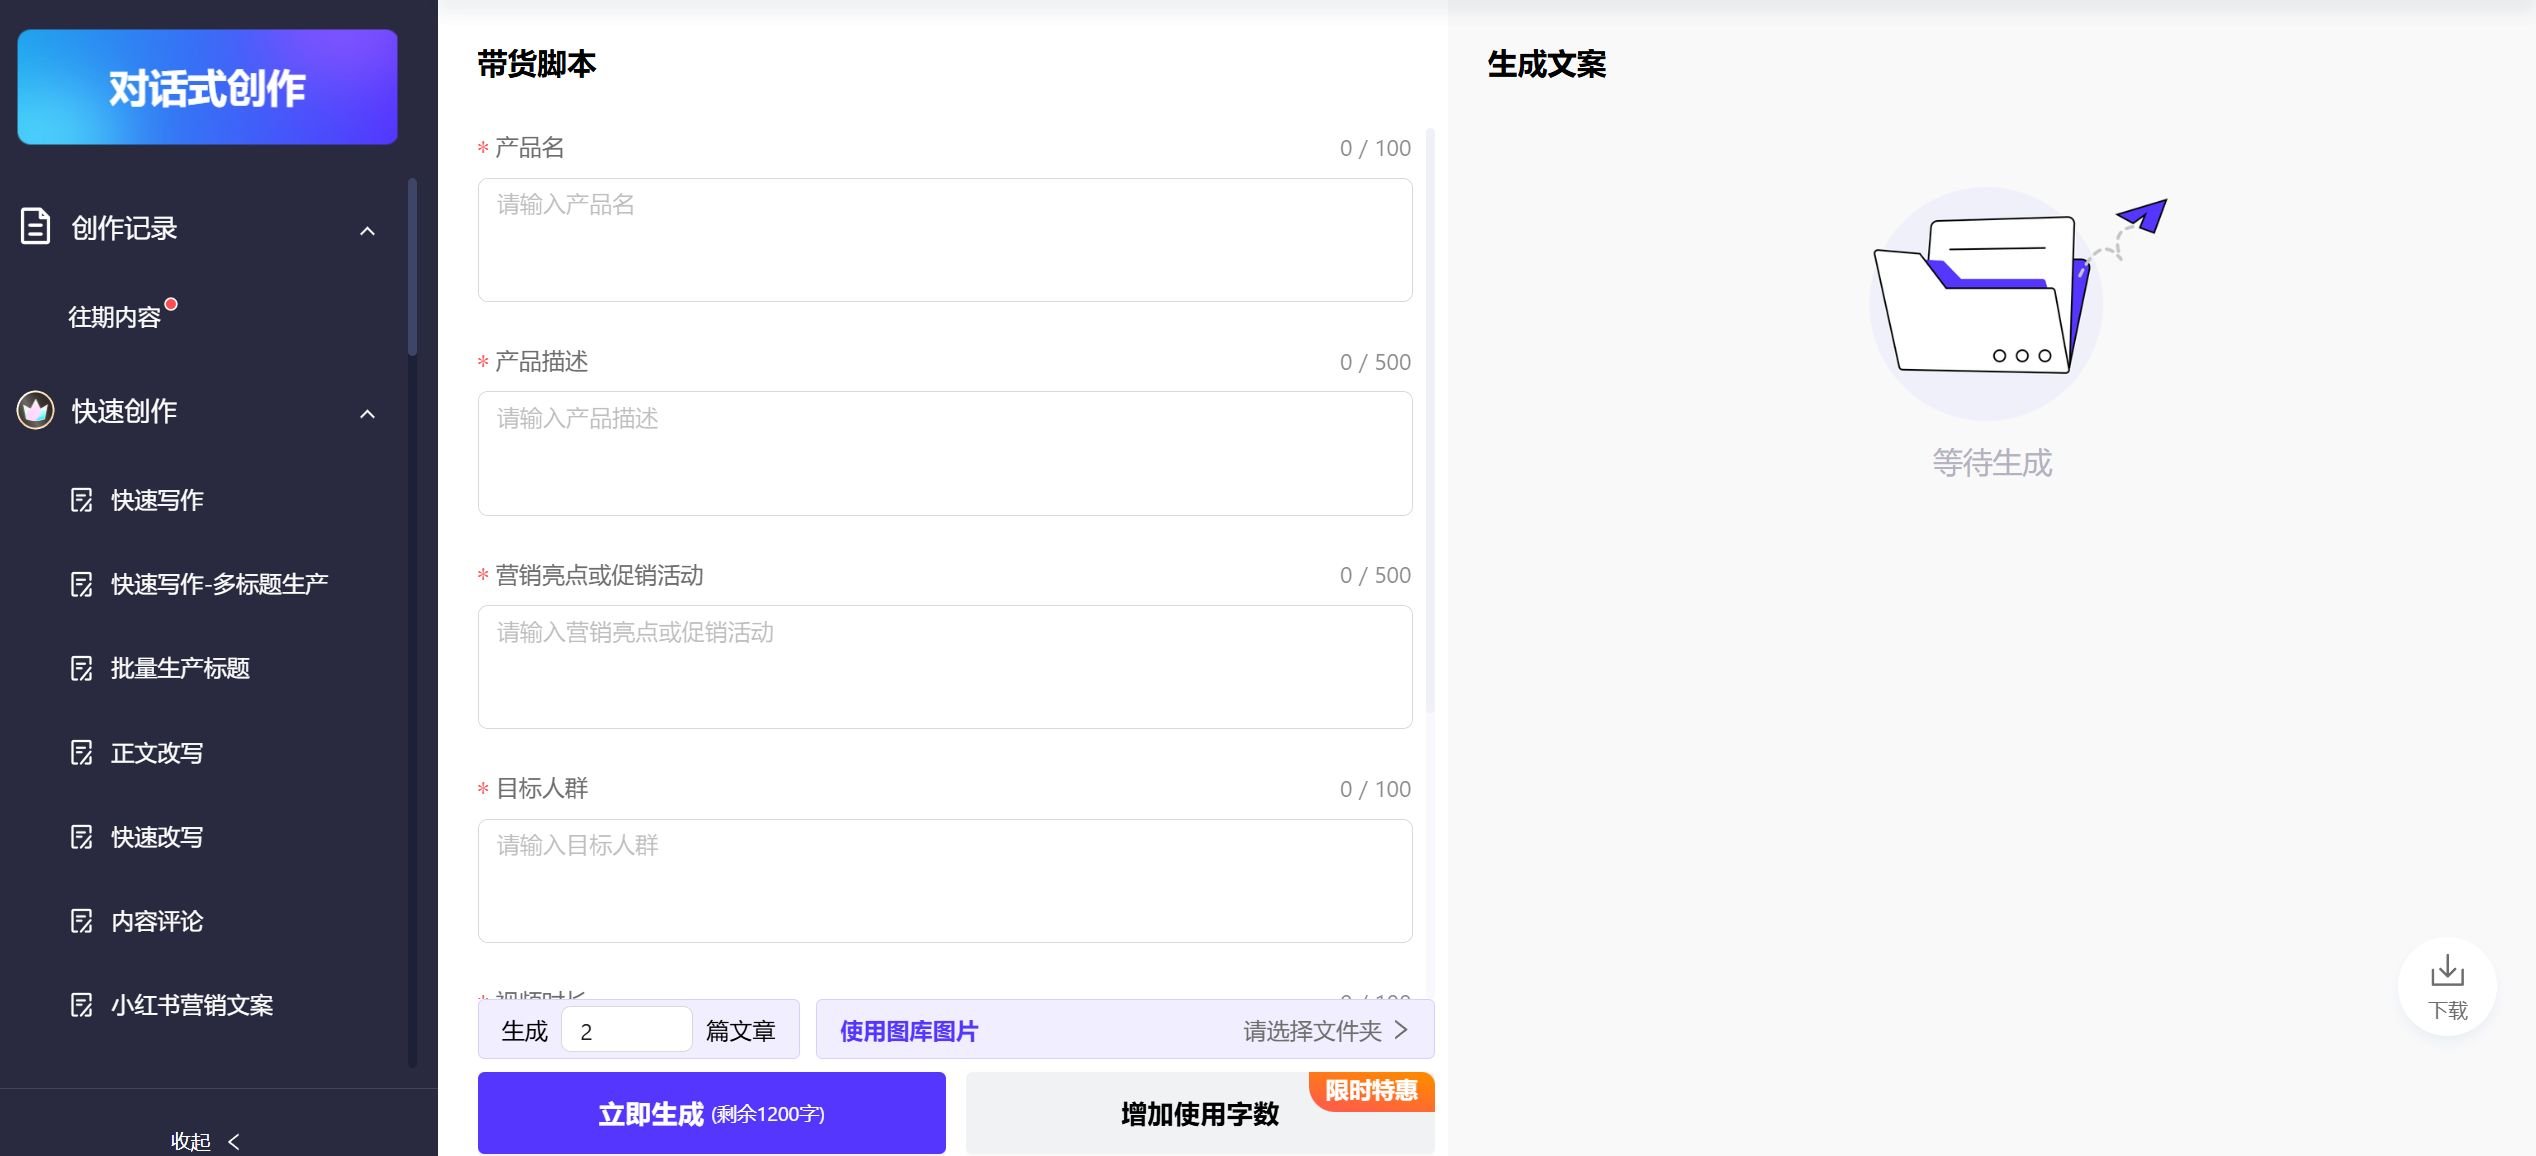The width and height of the screenshot is (2536, 1156).
Task: Click the icon beside 批量生产标题
Action: tap(82, 668)
